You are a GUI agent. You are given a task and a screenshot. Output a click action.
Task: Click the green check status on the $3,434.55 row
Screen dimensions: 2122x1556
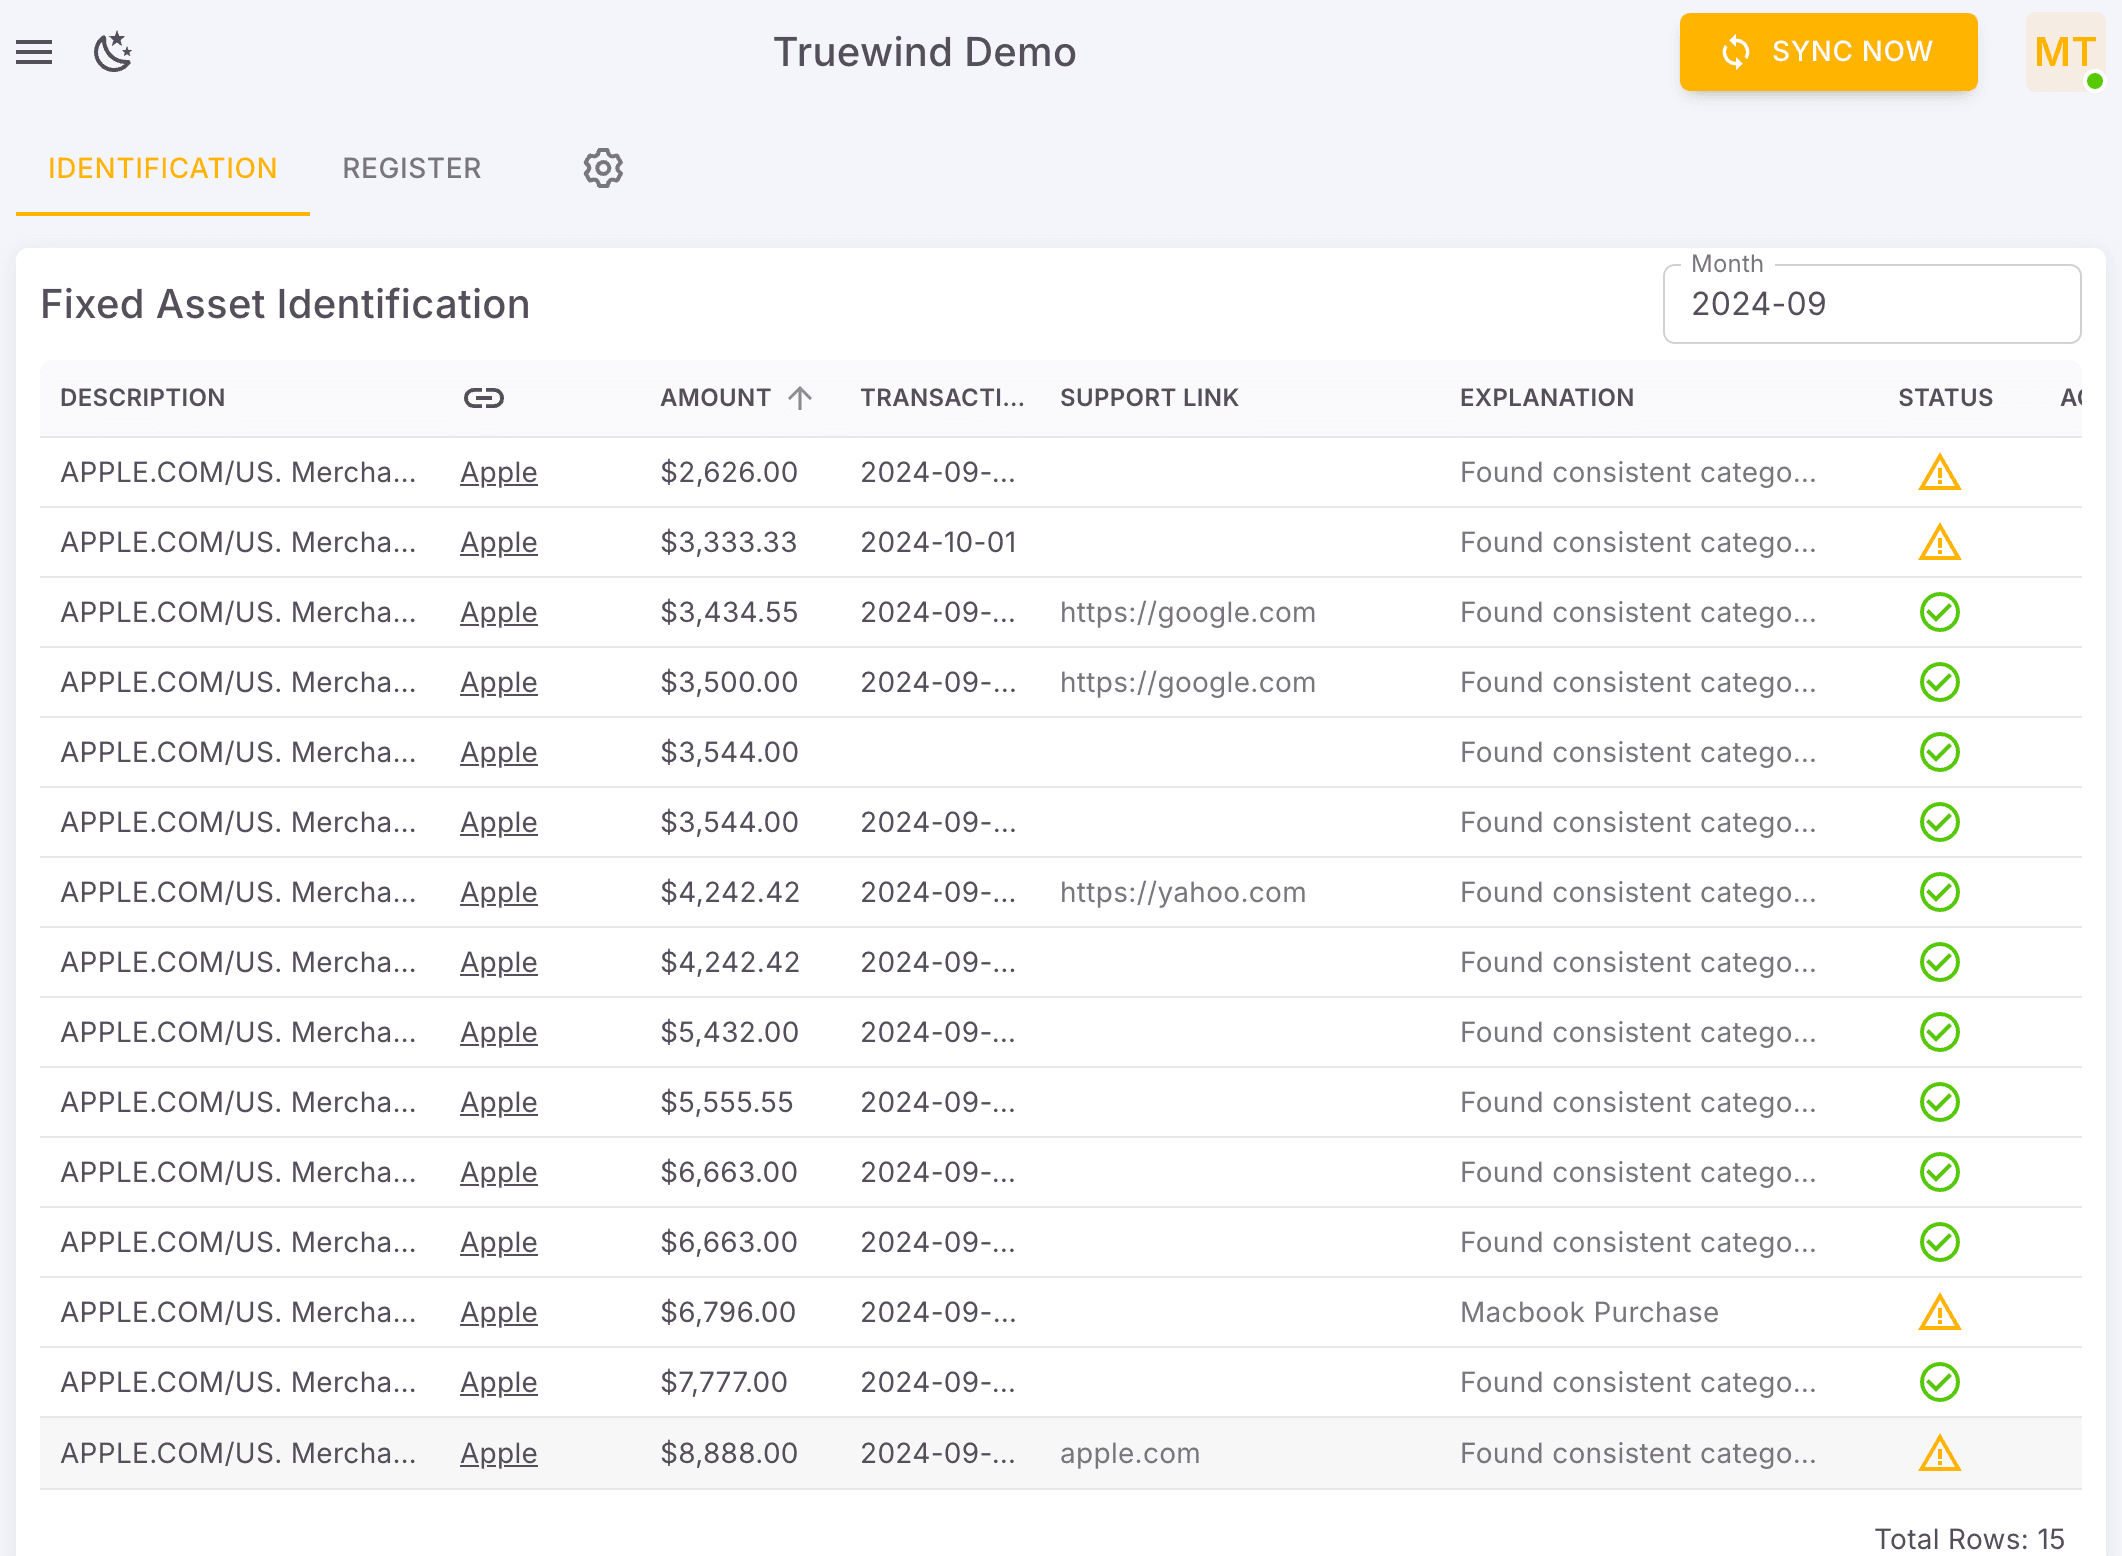pos(1938,612)
